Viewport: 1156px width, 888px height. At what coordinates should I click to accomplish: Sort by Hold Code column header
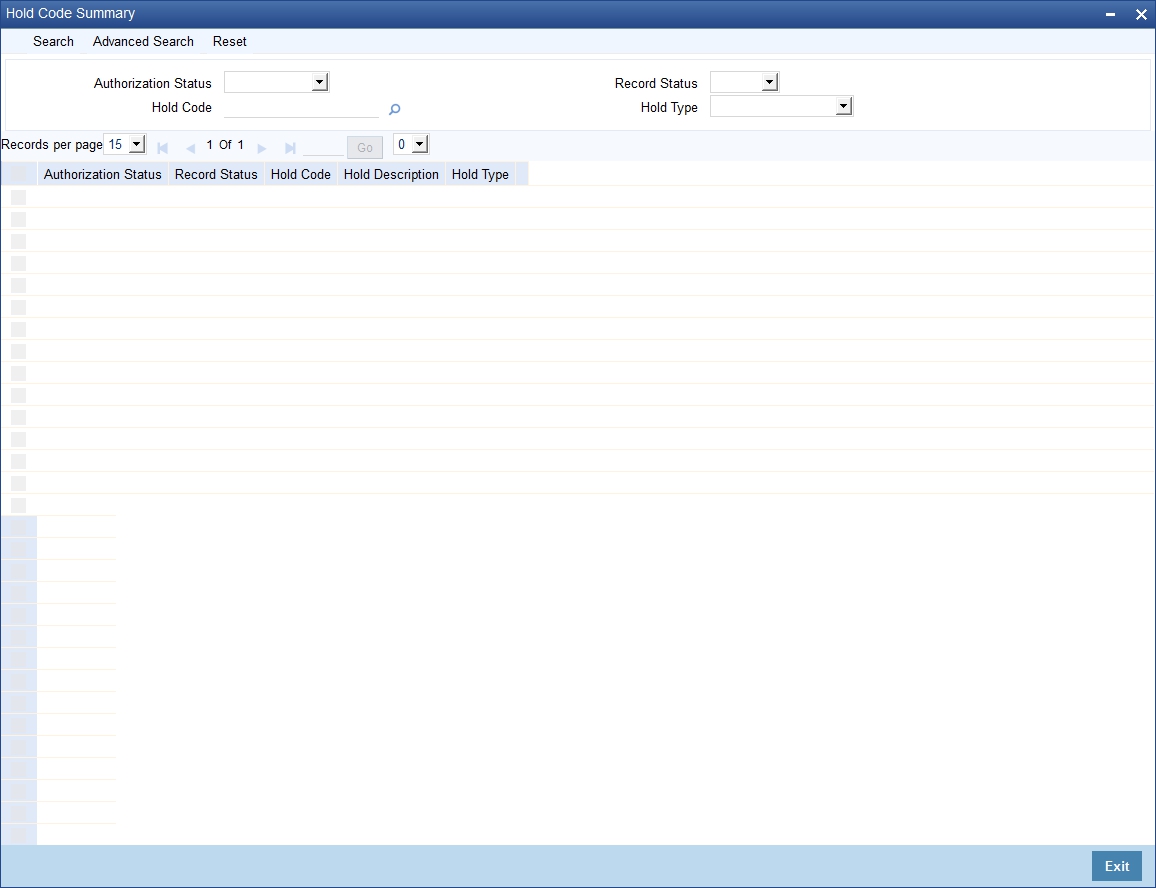pos(300,174)
